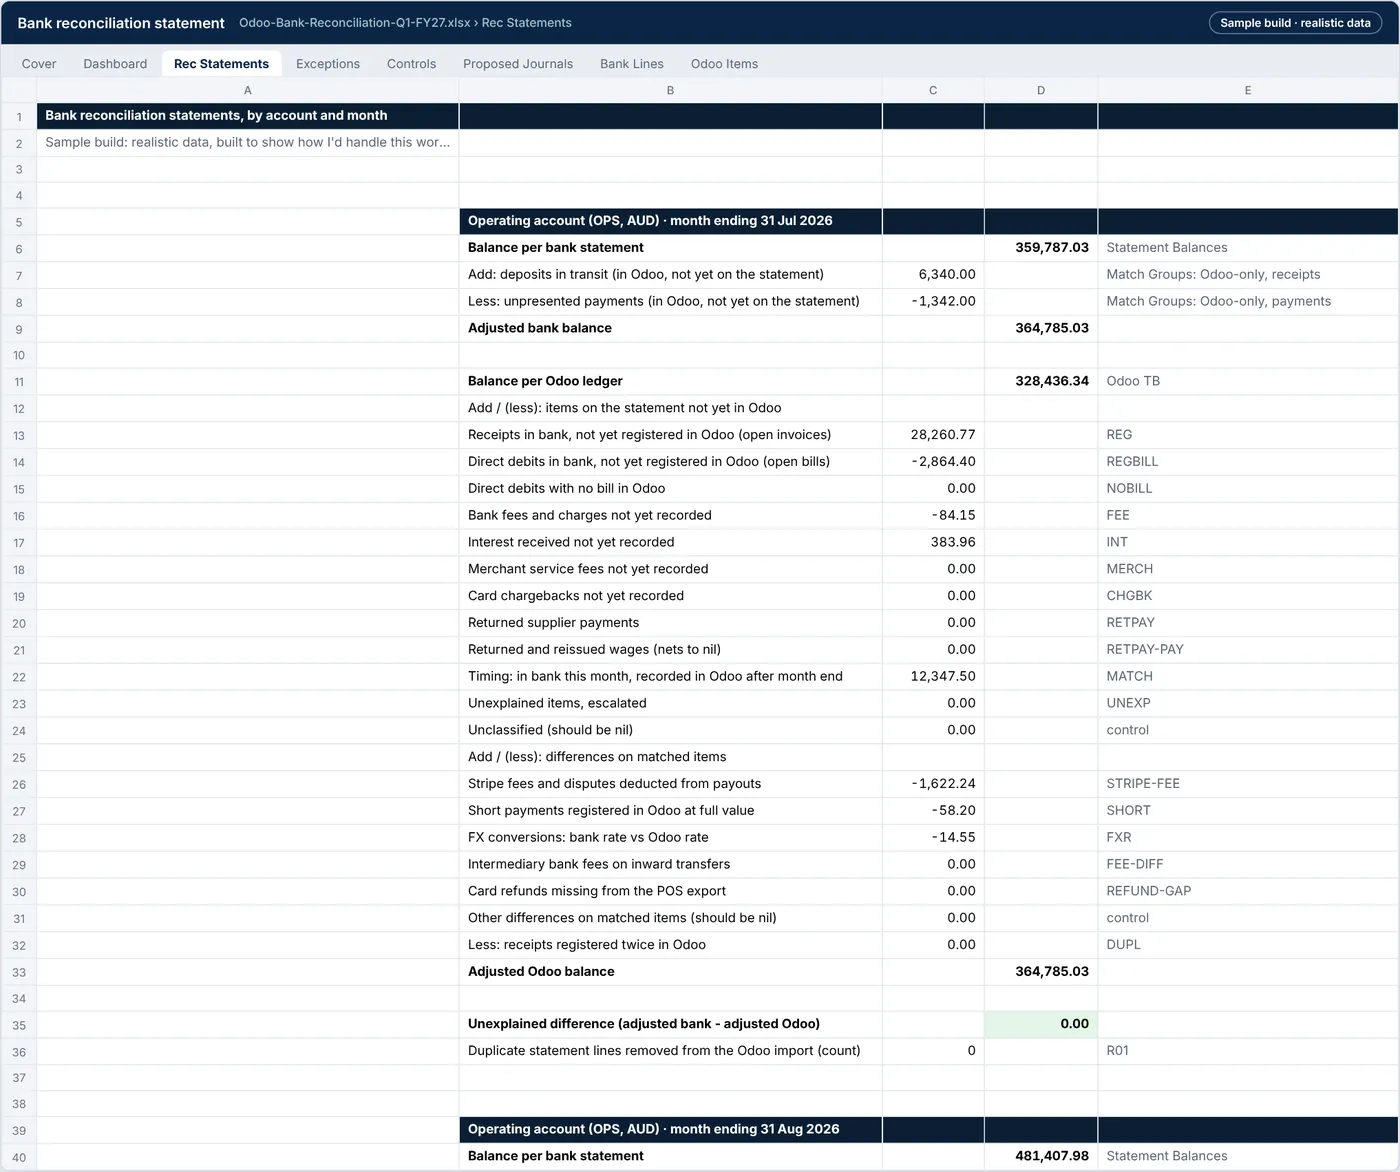Screen dimensions: 1400x1172
Task: Click the 'Bank fees and charges not yet recorded' cell
Action: click(x=670, y=516)
